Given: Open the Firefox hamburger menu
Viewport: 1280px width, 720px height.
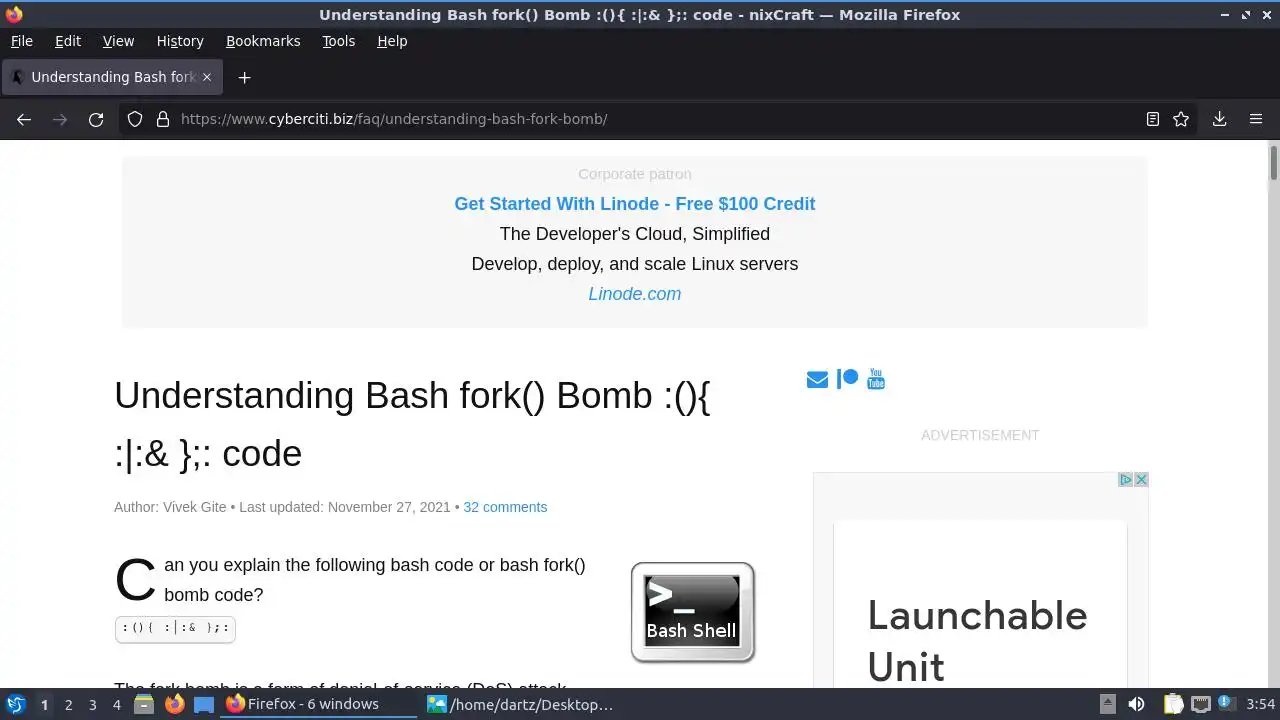Looking at the screenshot, I should pyautogui.click(x=1256, y=119).
